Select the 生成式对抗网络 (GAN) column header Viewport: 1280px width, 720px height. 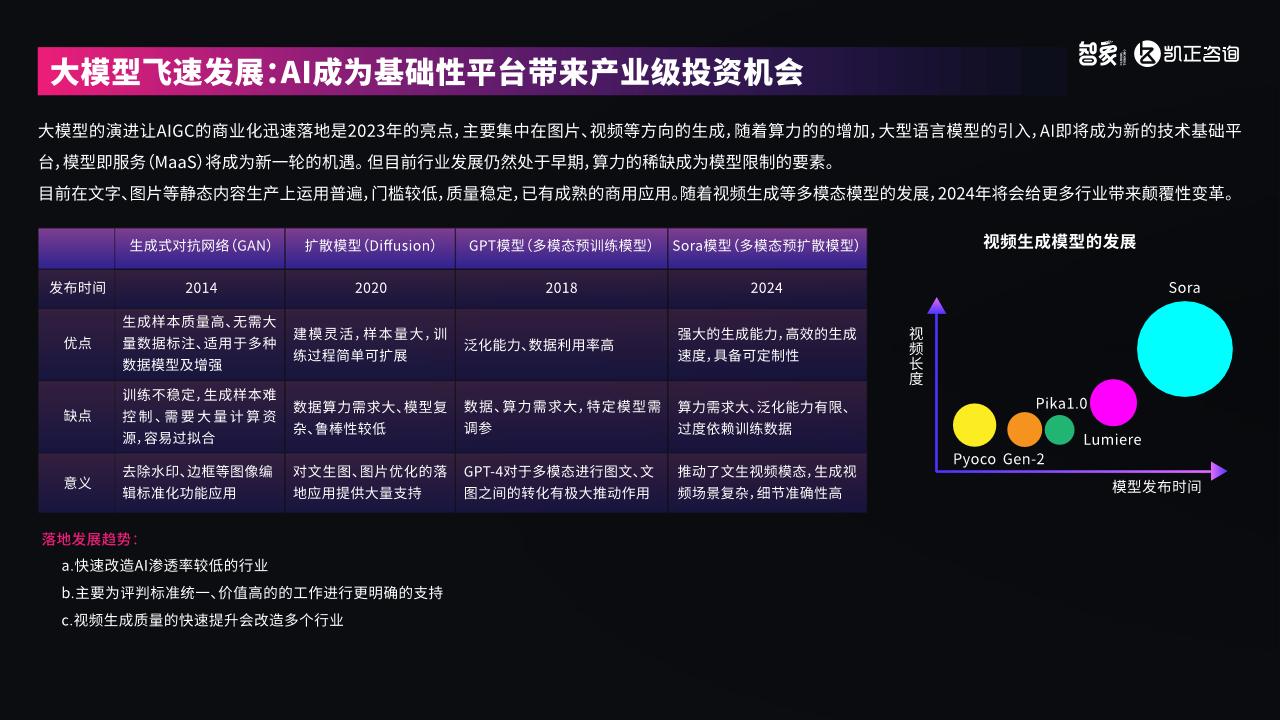pos(200,246)
